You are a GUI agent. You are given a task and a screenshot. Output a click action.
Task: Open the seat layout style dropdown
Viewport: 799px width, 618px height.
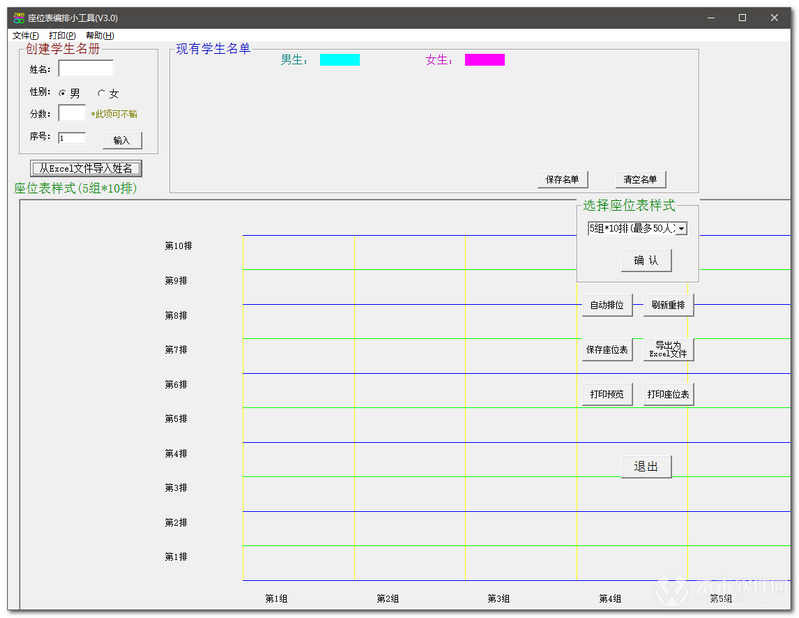681,228
